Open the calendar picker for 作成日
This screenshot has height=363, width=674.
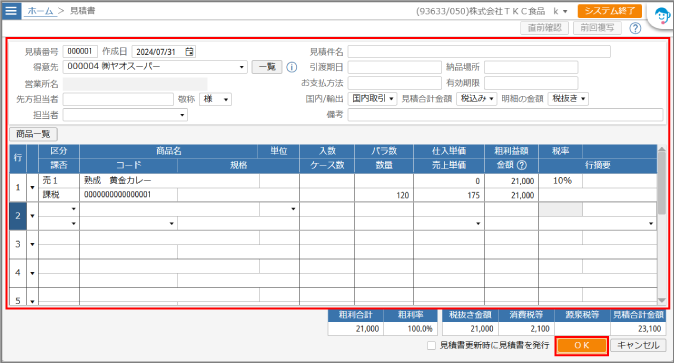click(x=190, y=52)
